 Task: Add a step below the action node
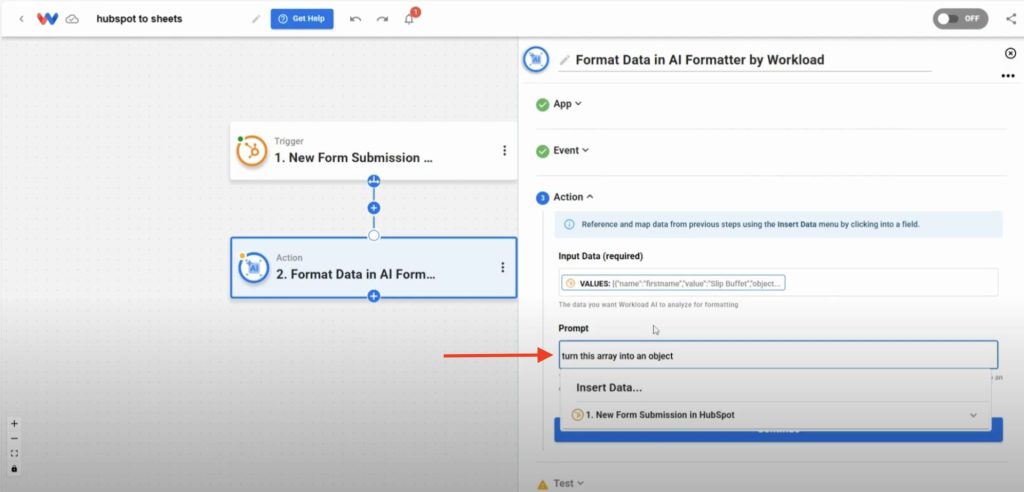374,296
